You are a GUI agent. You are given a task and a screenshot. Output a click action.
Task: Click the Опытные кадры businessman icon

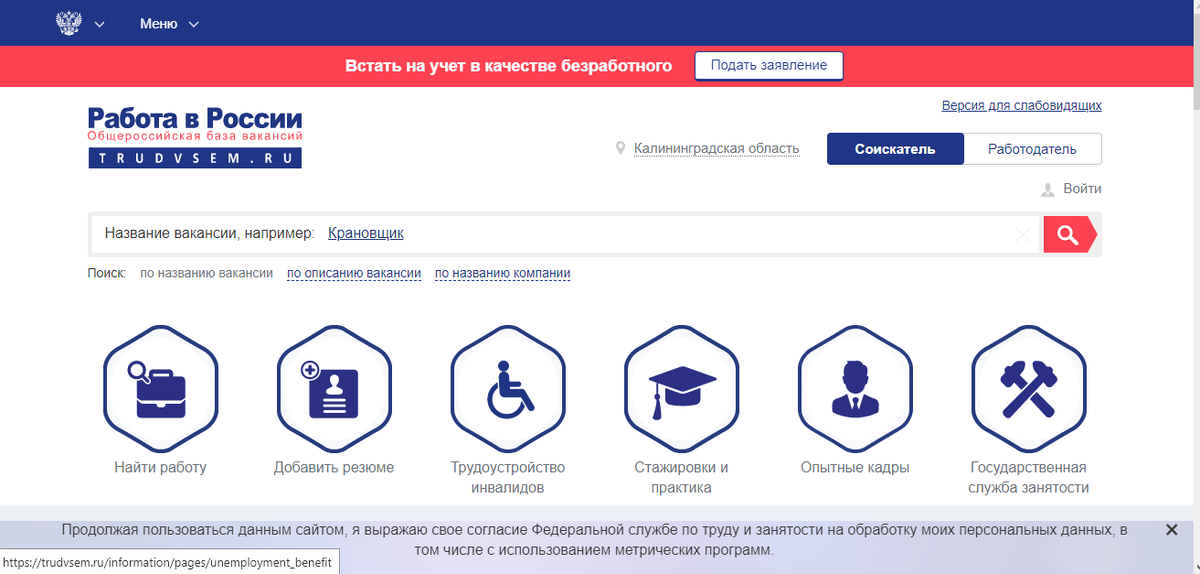point(855,389)
